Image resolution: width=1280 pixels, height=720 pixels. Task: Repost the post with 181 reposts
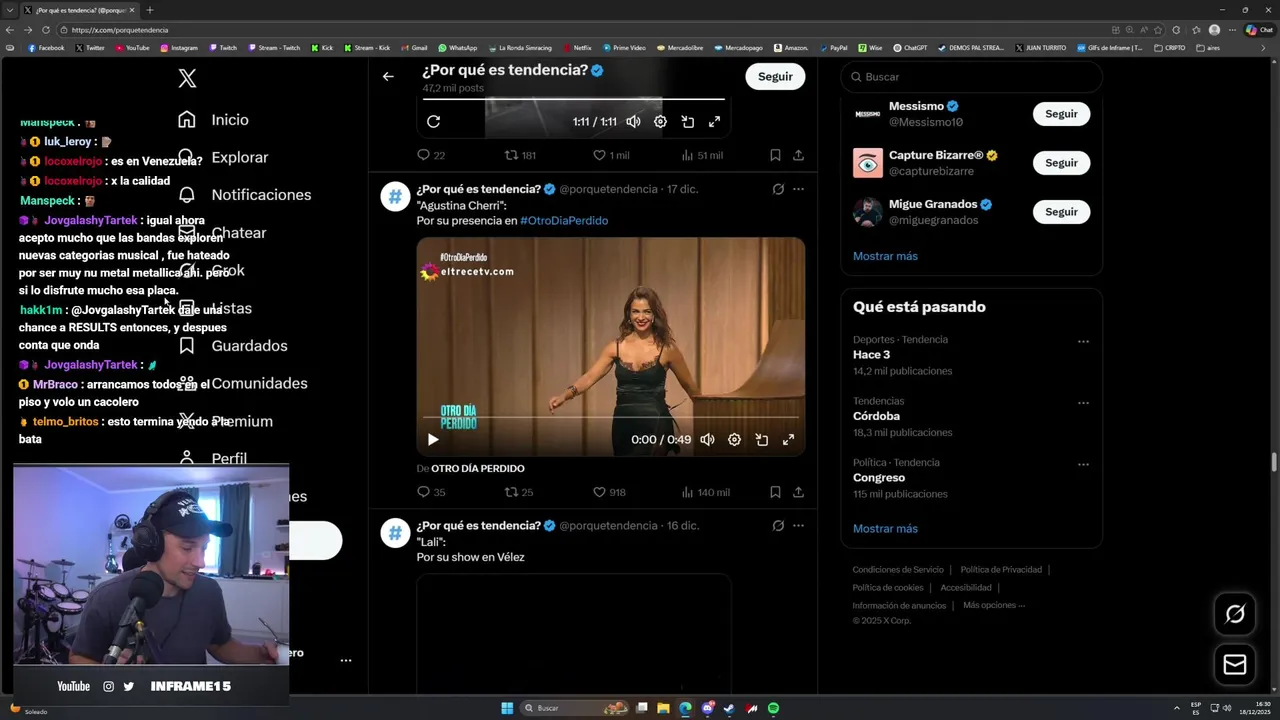click(x=520, y=155)
